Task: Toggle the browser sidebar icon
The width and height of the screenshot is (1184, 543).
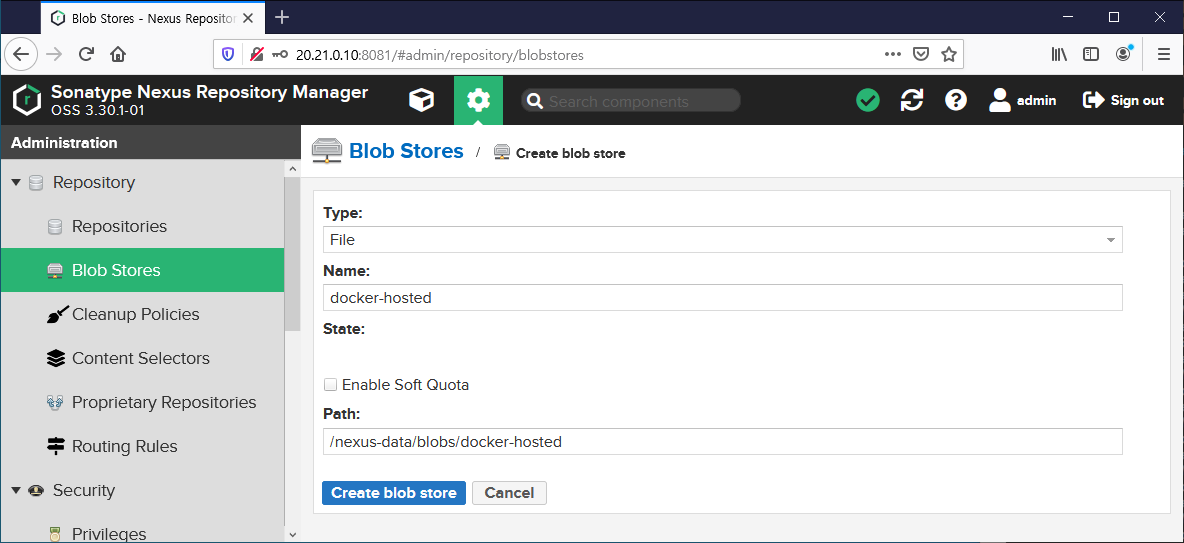Action: point(1090,54)
